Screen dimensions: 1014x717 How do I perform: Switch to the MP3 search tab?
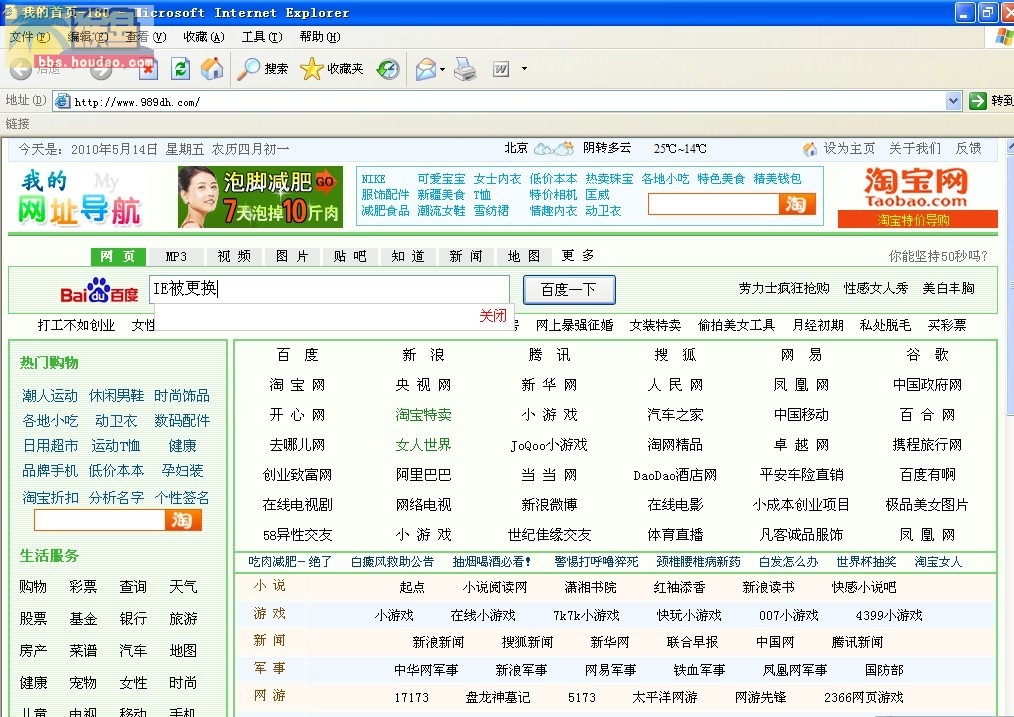tap(176, 257)
